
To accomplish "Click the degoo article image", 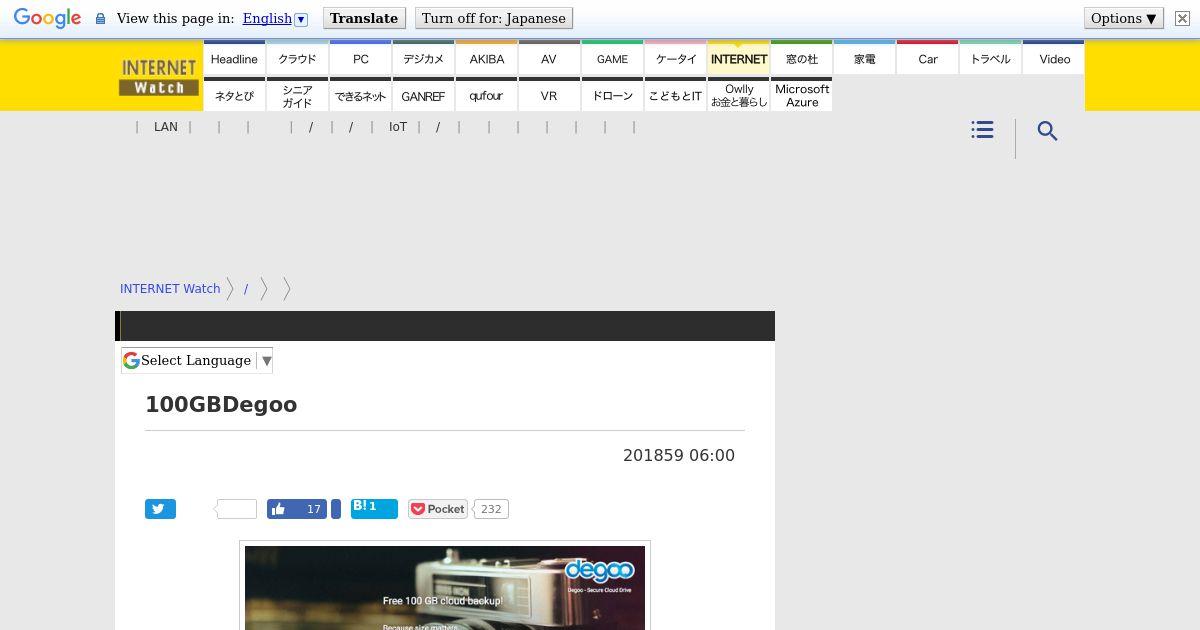I will (x=445, y=588).
